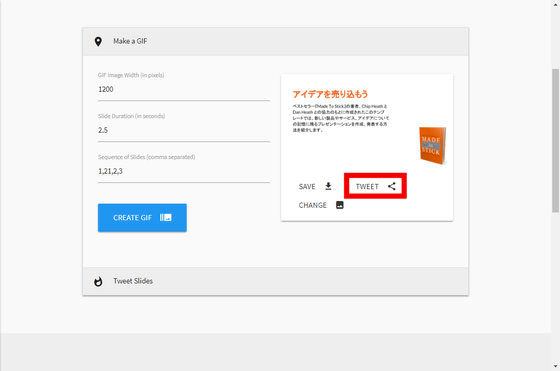Focus the Sequence of Slides field
The image size is (560, 371).
coord(184,171)
